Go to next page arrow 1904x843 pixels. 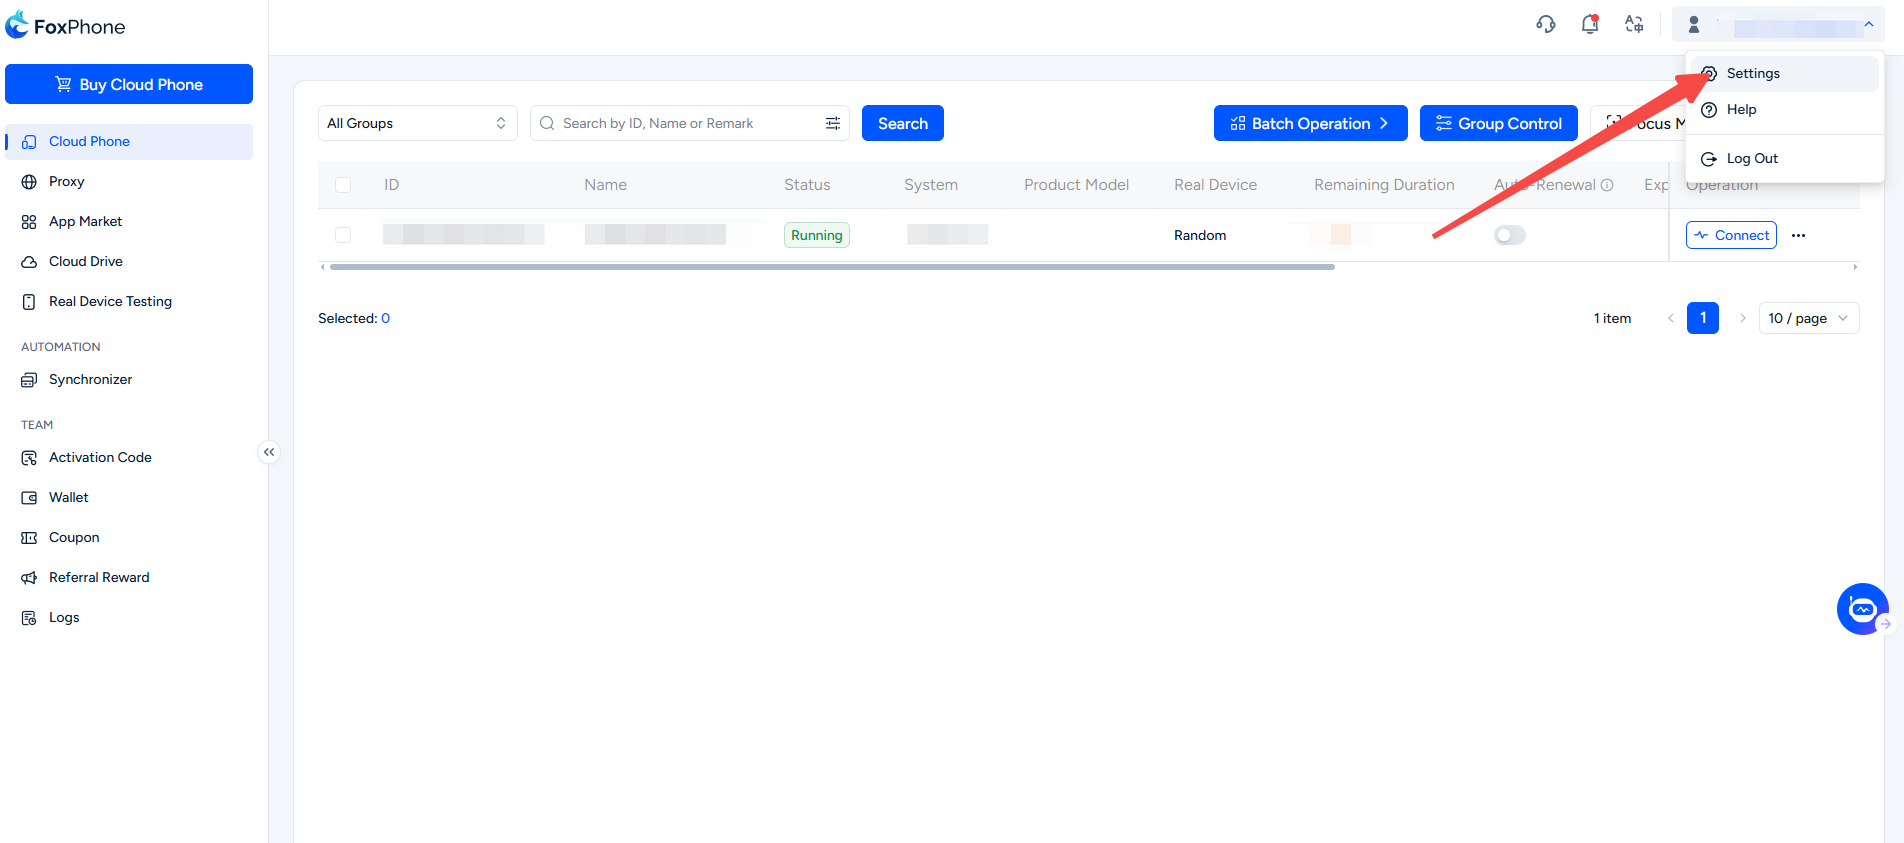coord(1742,318)
